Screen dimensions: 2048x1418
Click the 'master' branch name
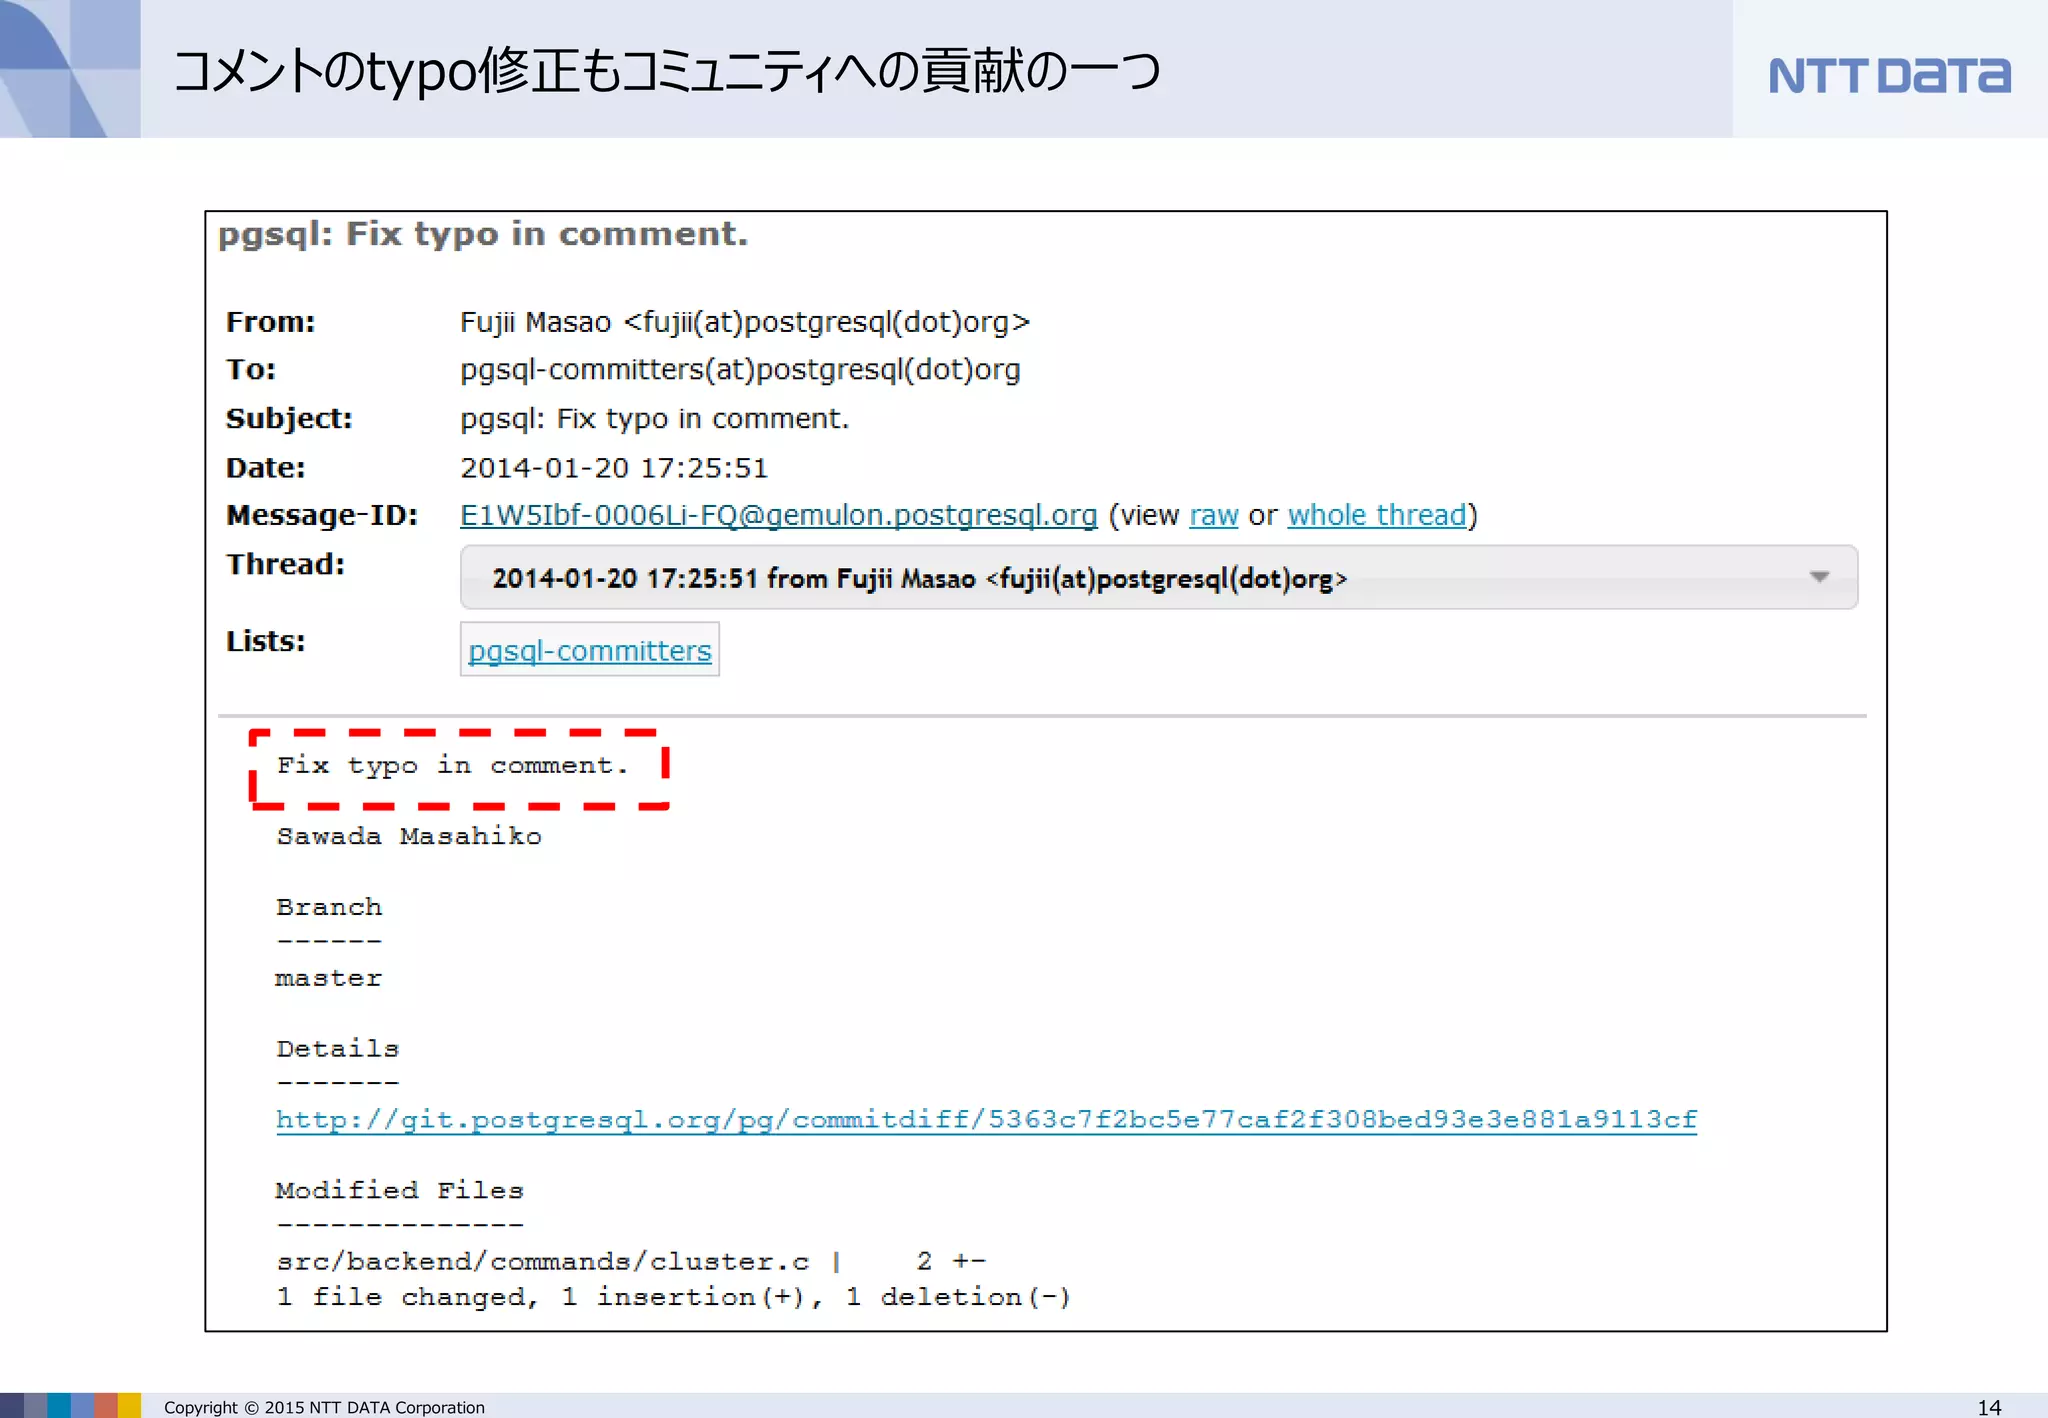328,978
